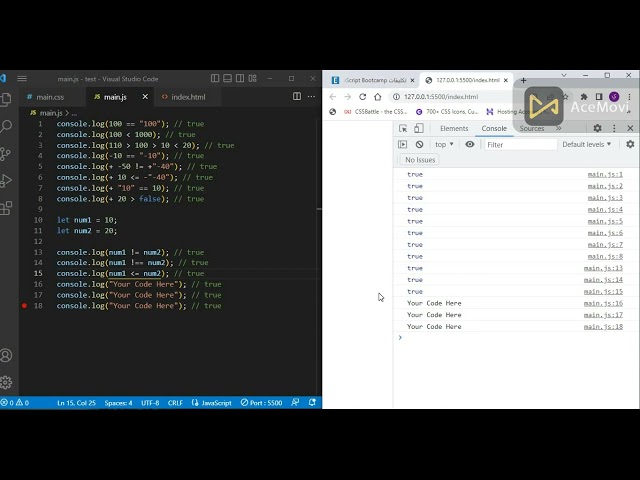The height and width of the screenshot is (480, 640).
Task: Open the Console settings gear
Action: pyautogui.click(x=630, y=144)
